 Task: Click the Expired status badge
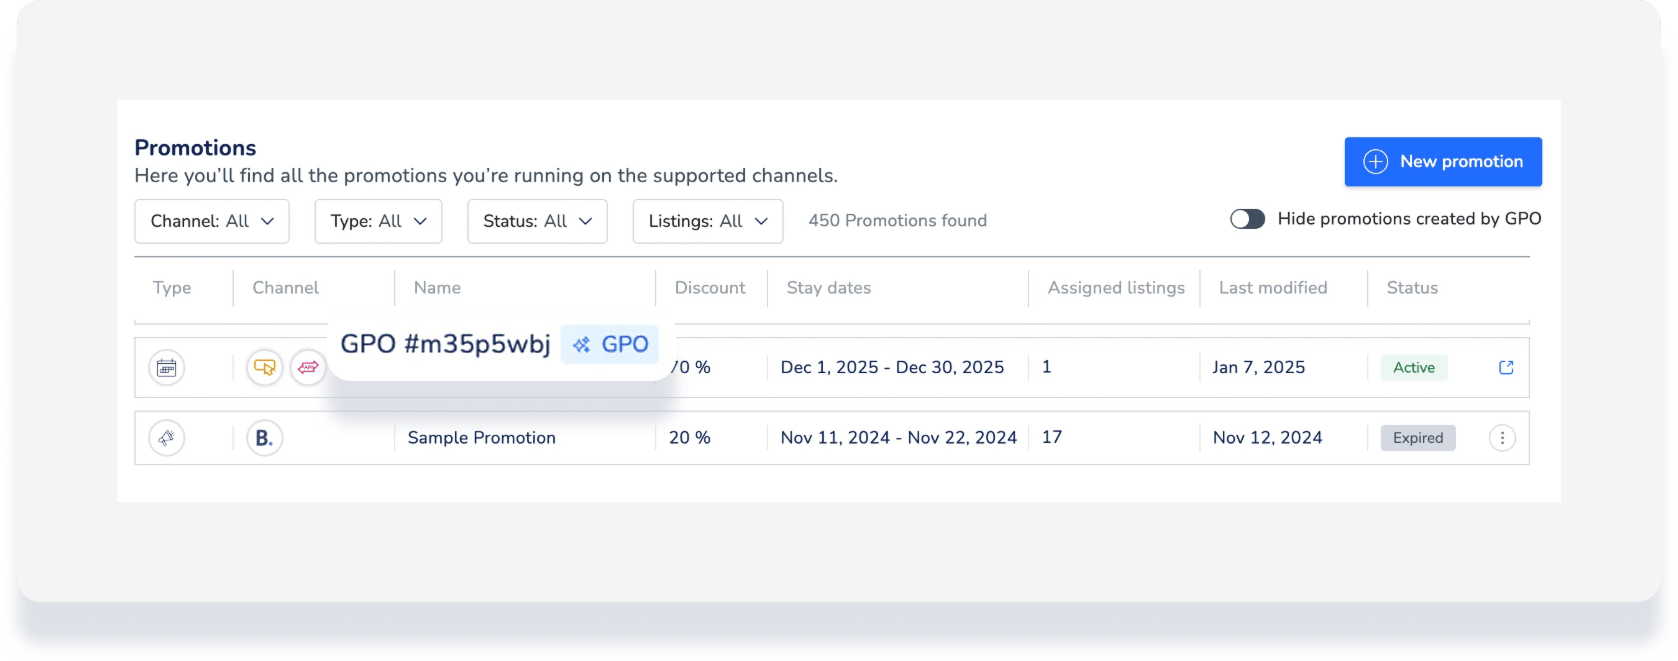1418,438
